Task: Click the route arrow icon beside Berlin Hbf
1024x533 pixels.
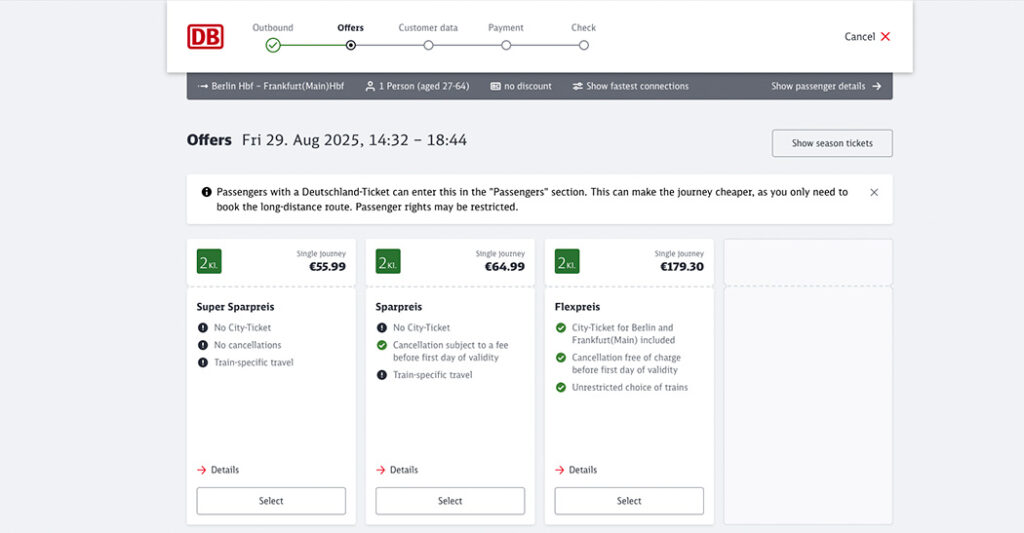Action: click(x=202, y=86)
